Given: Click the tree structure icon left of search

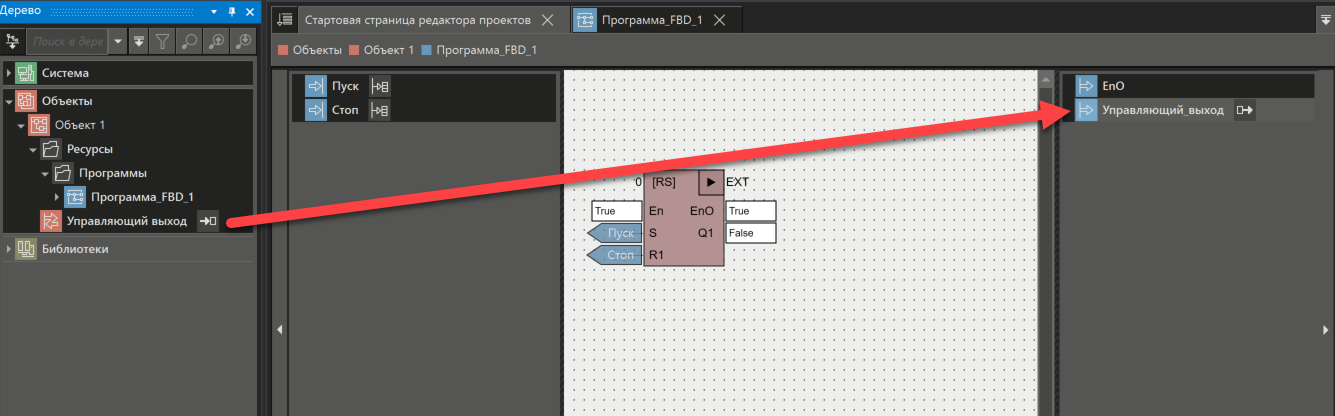Looking at the screenshot, I should pyautogui.click(x=13, y=41).
